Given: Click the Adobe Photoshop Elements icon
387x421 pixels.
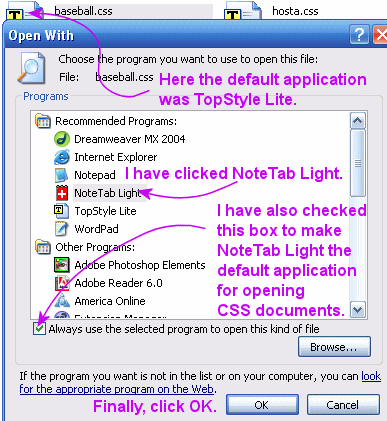Looking at the screenshot, I should click(x=62, y=265).
